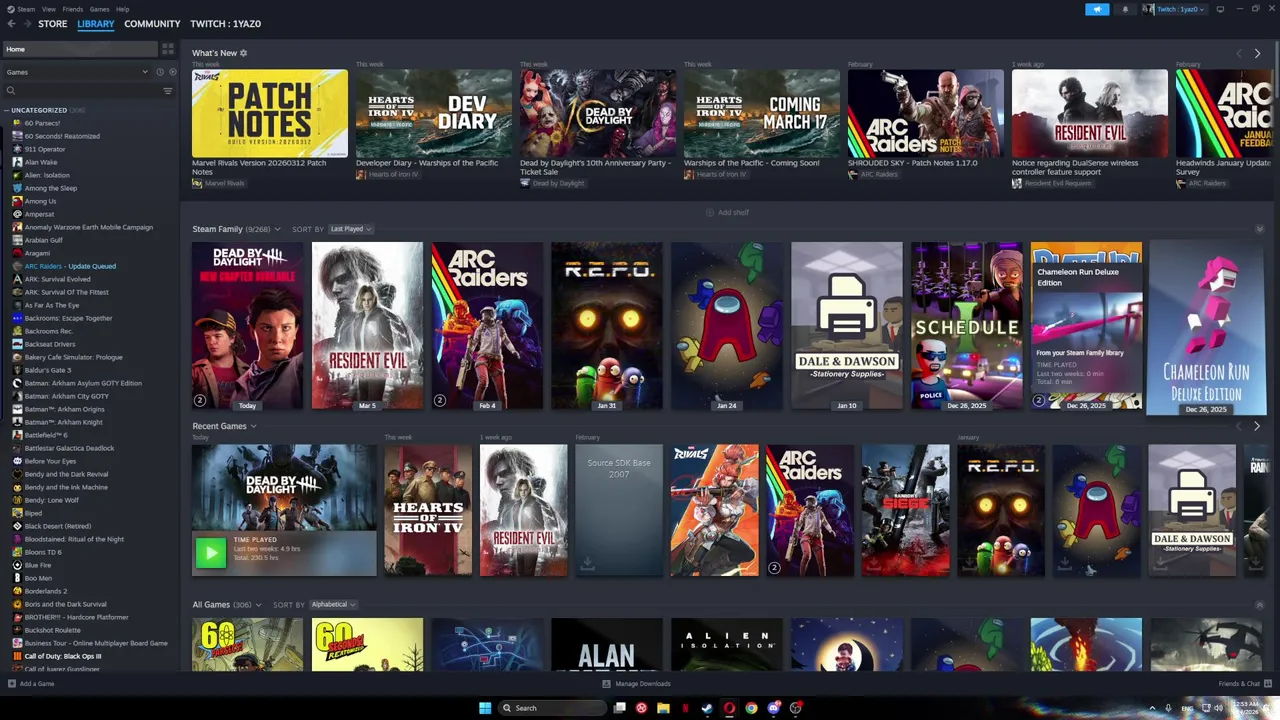1280x720 pixels.
Task: Open Google Chrome from taskbar
Action: tap(751, 708)
